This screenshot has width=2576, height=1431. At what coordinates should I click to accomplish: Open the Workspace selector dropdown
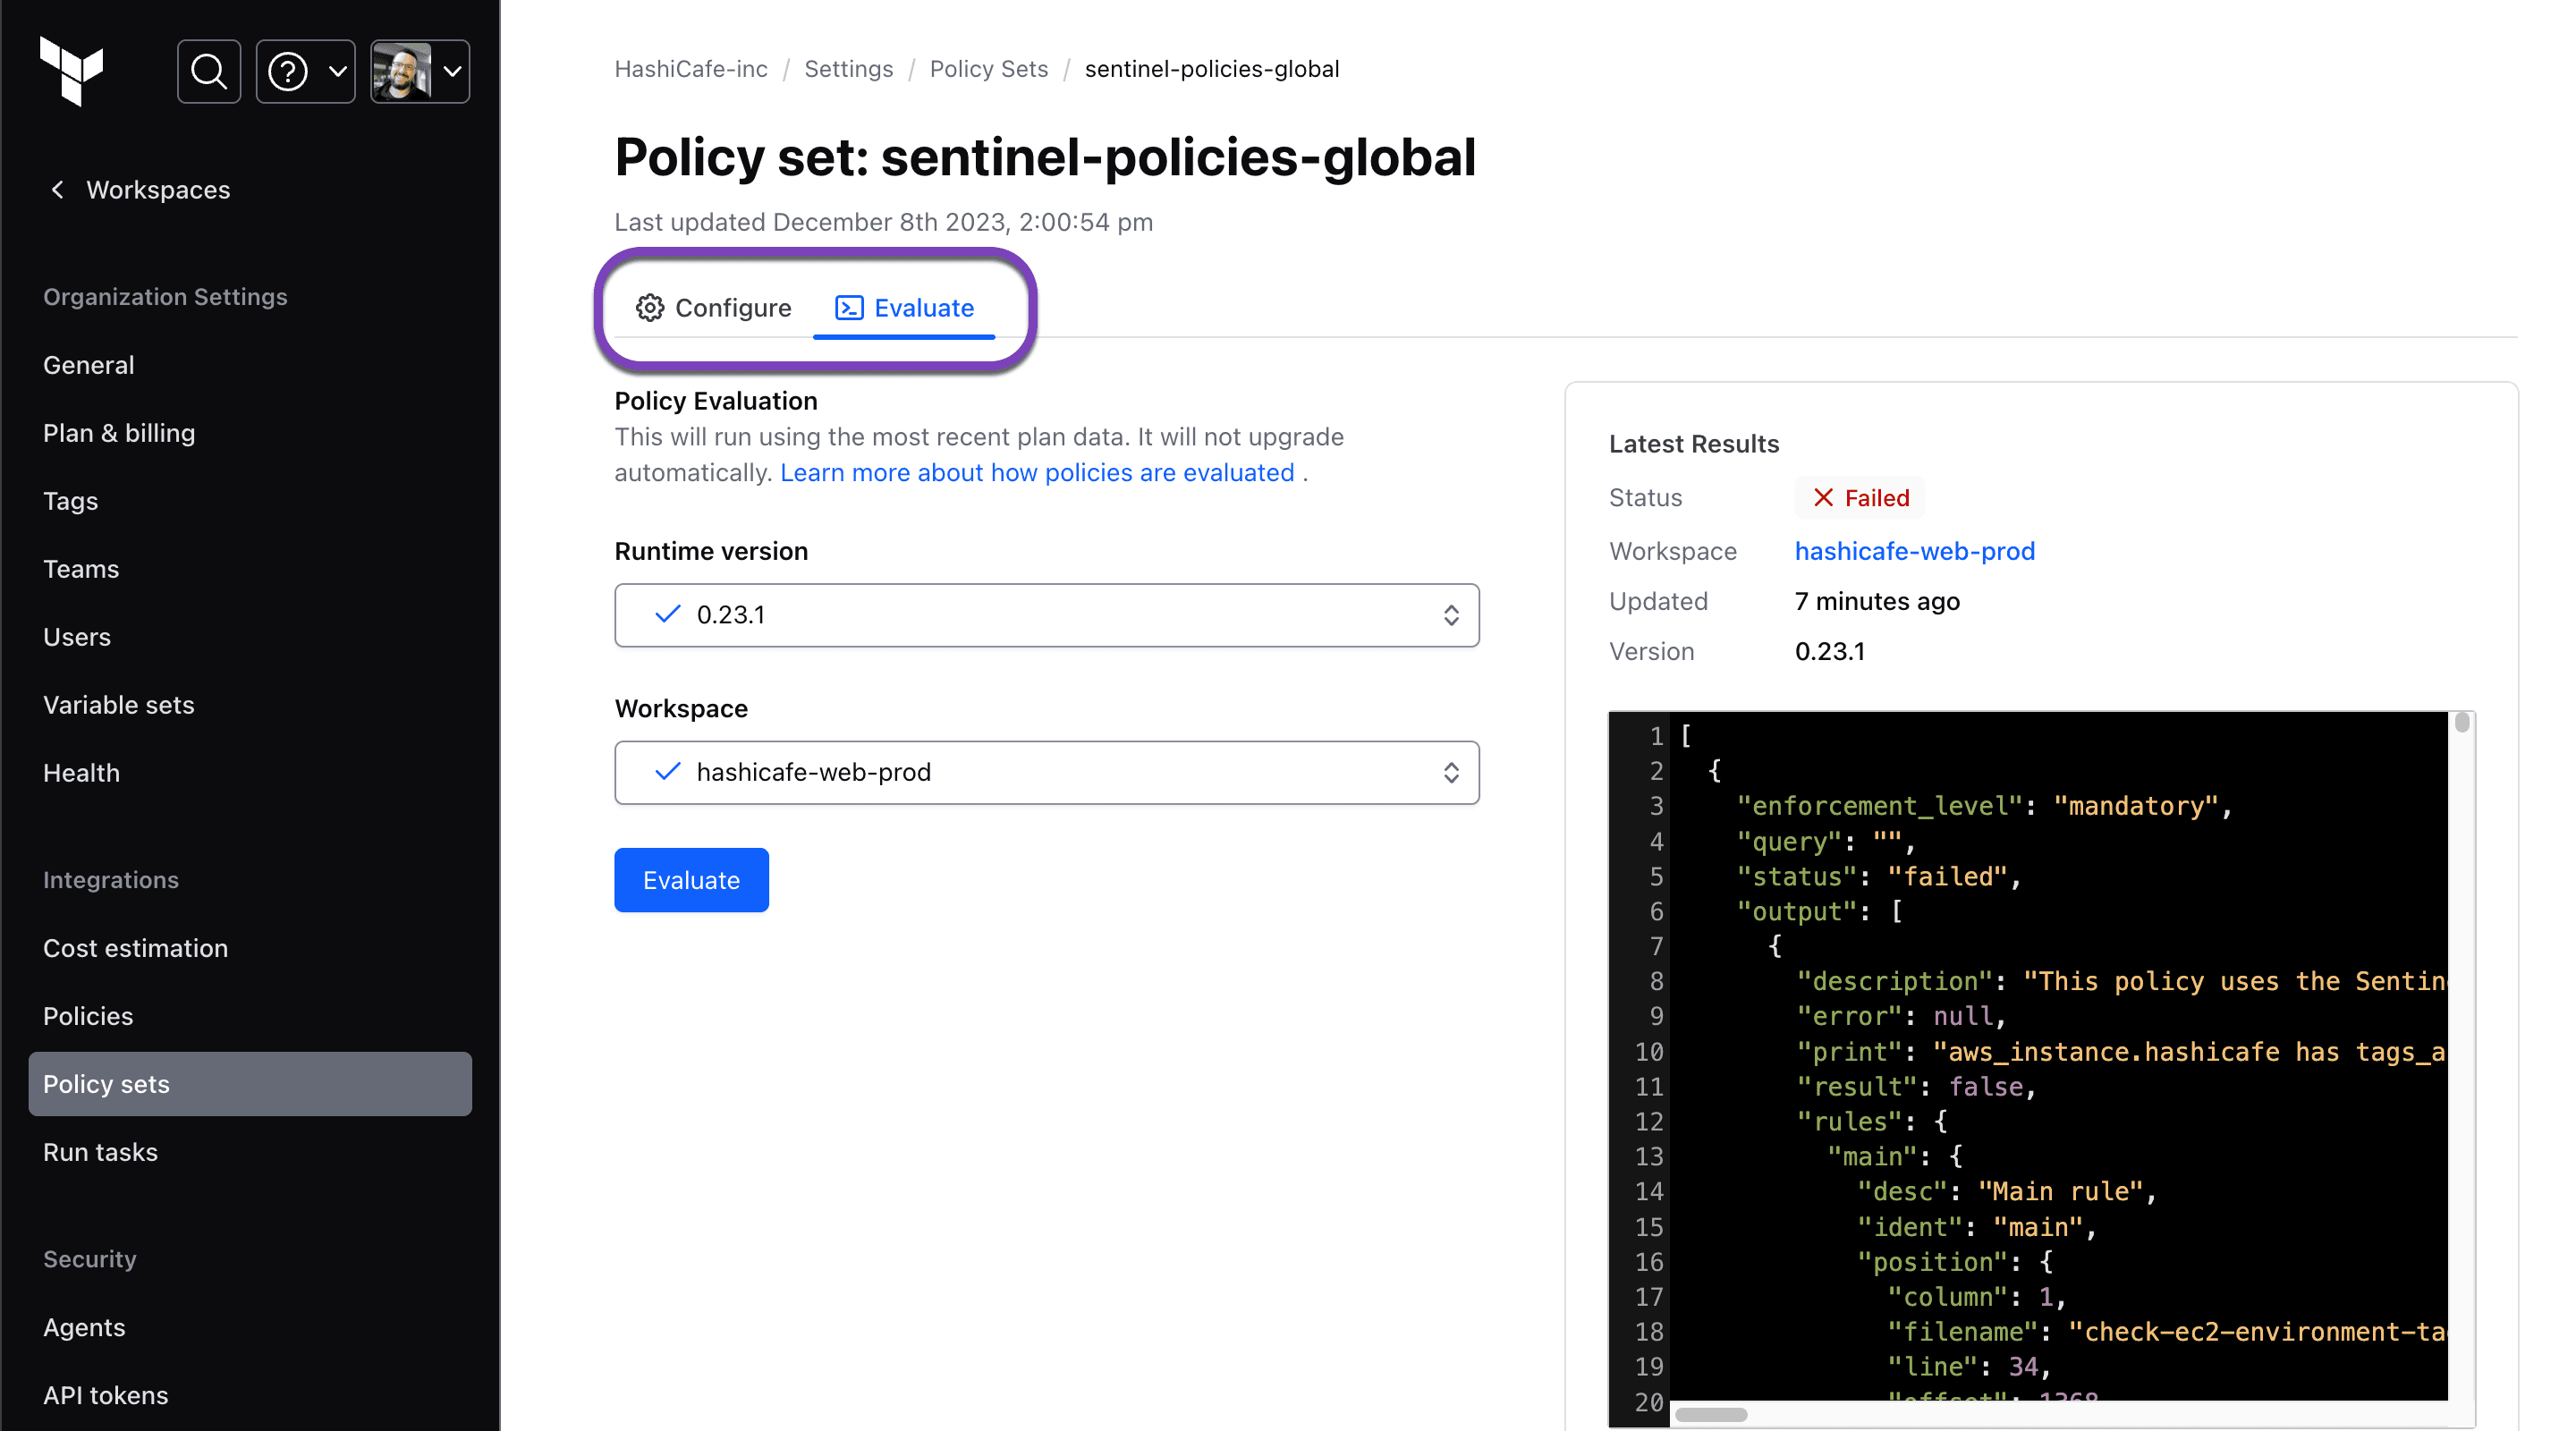pos(1046,772)
